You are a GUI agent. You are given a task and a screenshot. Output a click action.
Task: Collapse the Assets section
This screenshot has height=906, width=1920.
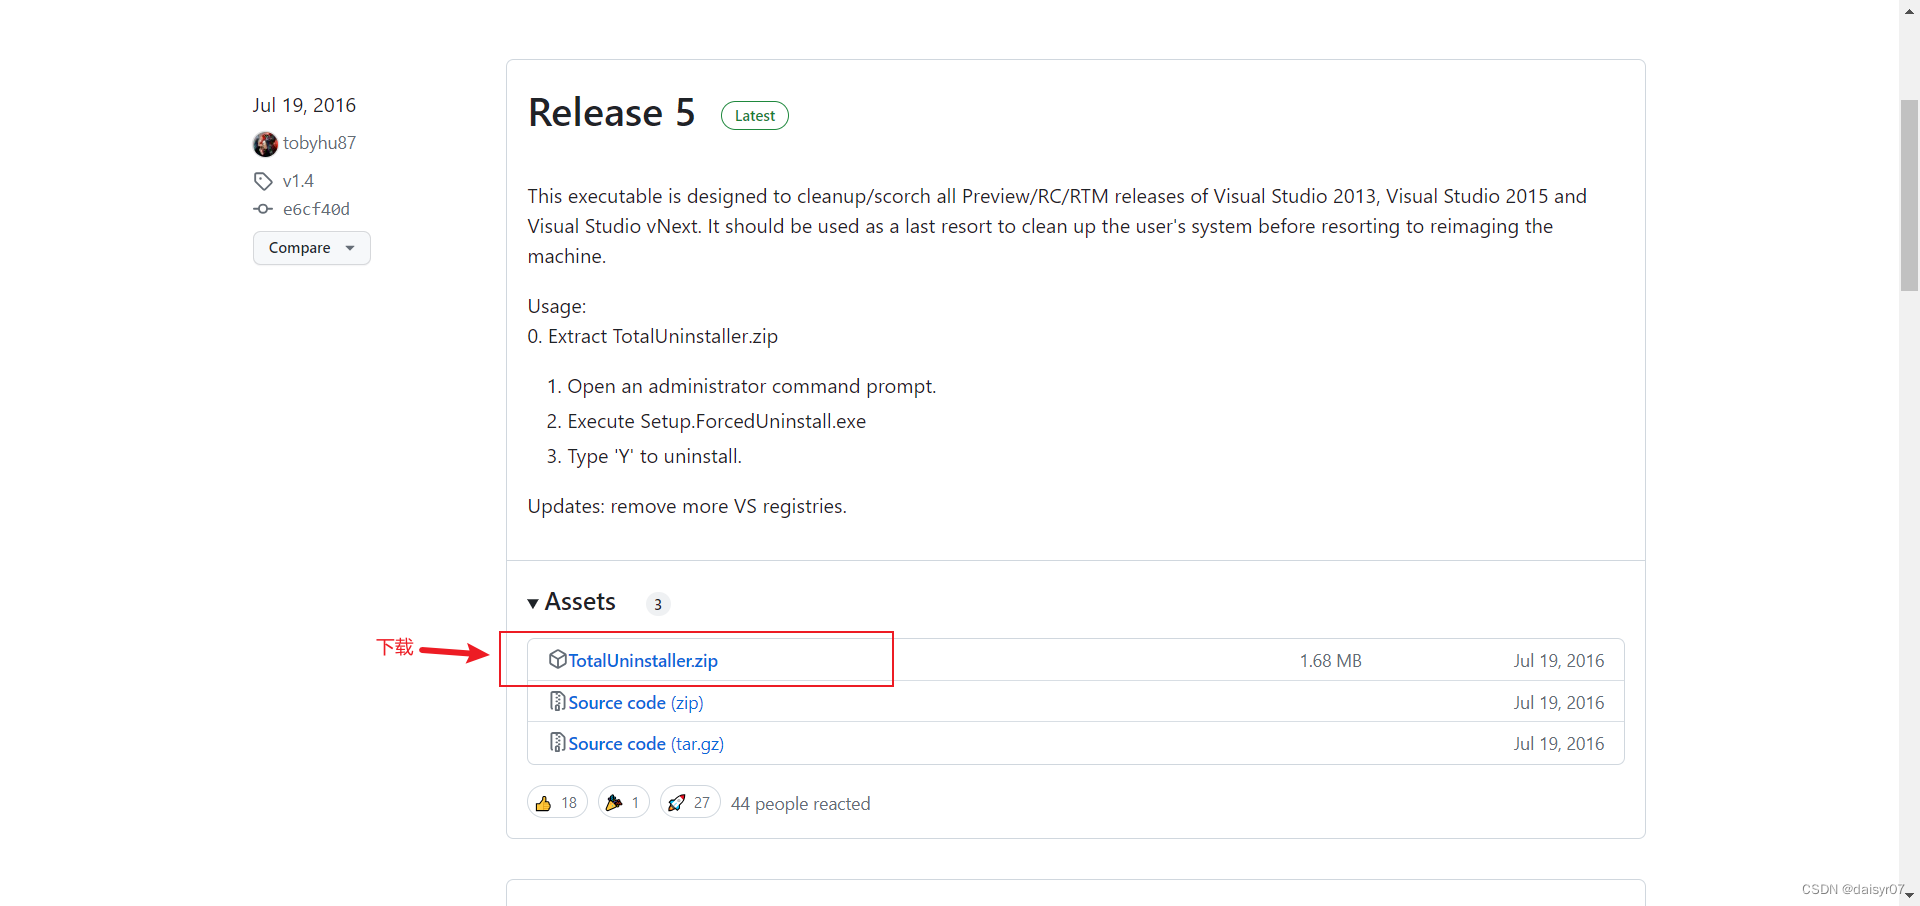(572, 602)
